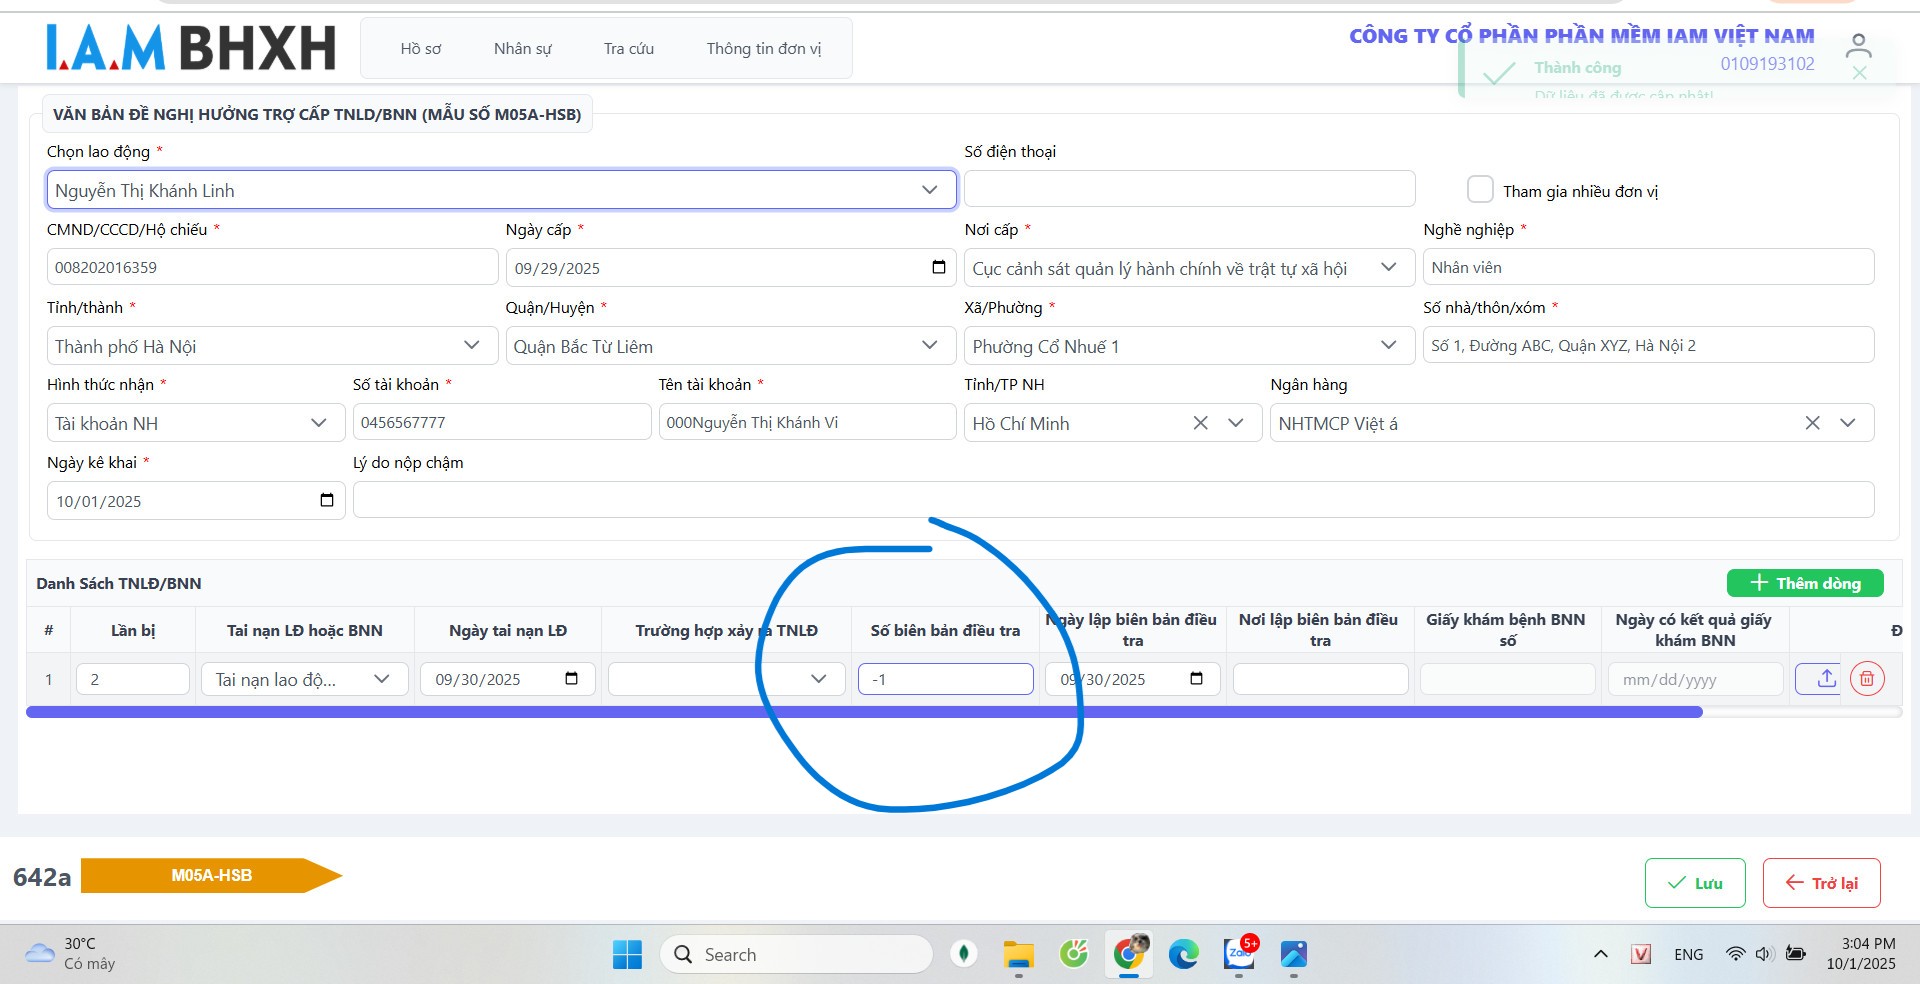1920x984 pixels.
Task: Click the Số tài khoản field
Action: 501,422
